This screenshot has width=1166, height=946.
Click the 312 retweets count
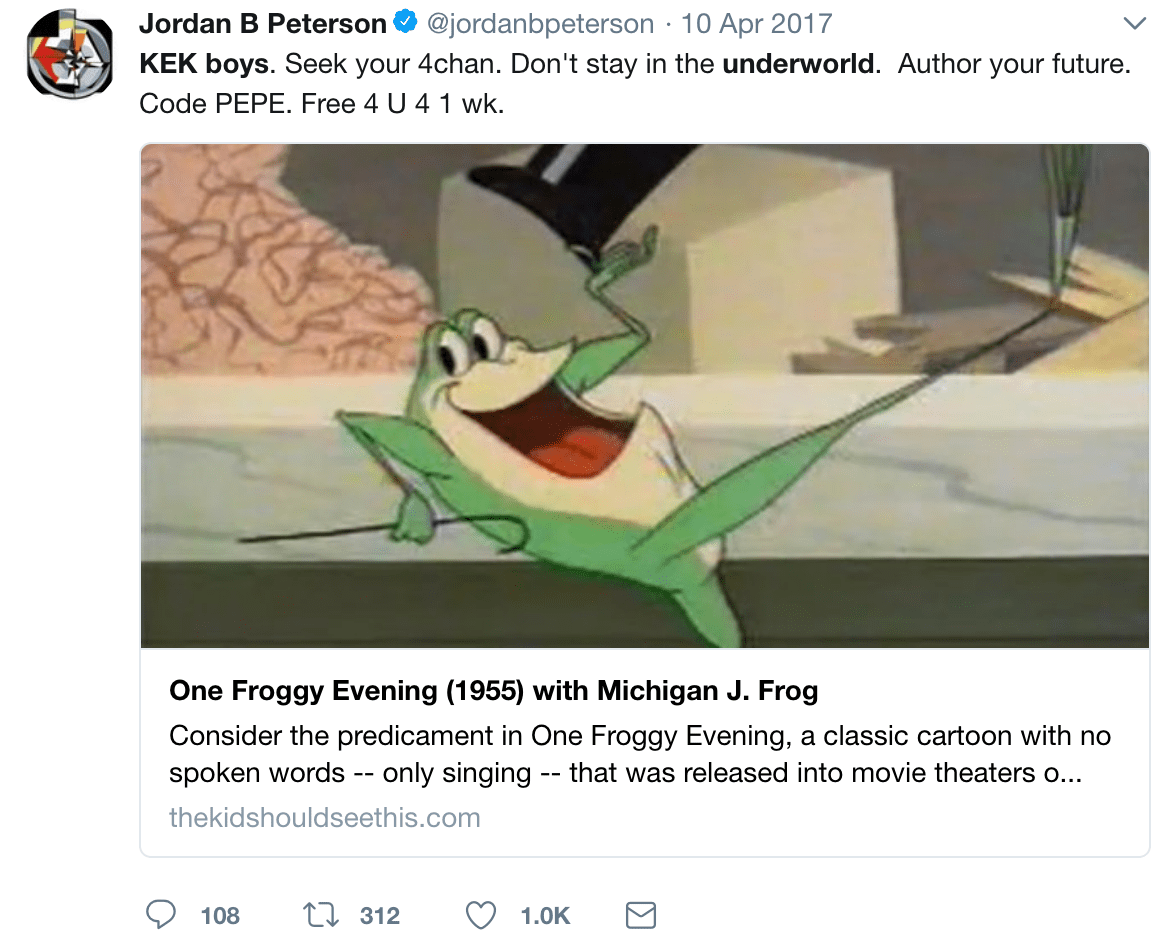(380, 915)
